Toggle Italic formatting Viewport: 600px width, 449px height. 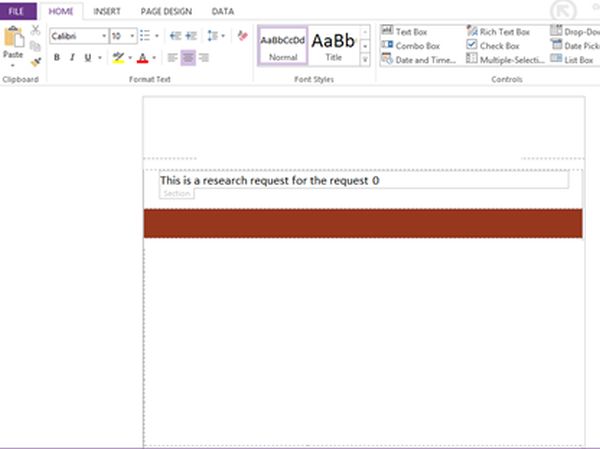pos(72,57)
